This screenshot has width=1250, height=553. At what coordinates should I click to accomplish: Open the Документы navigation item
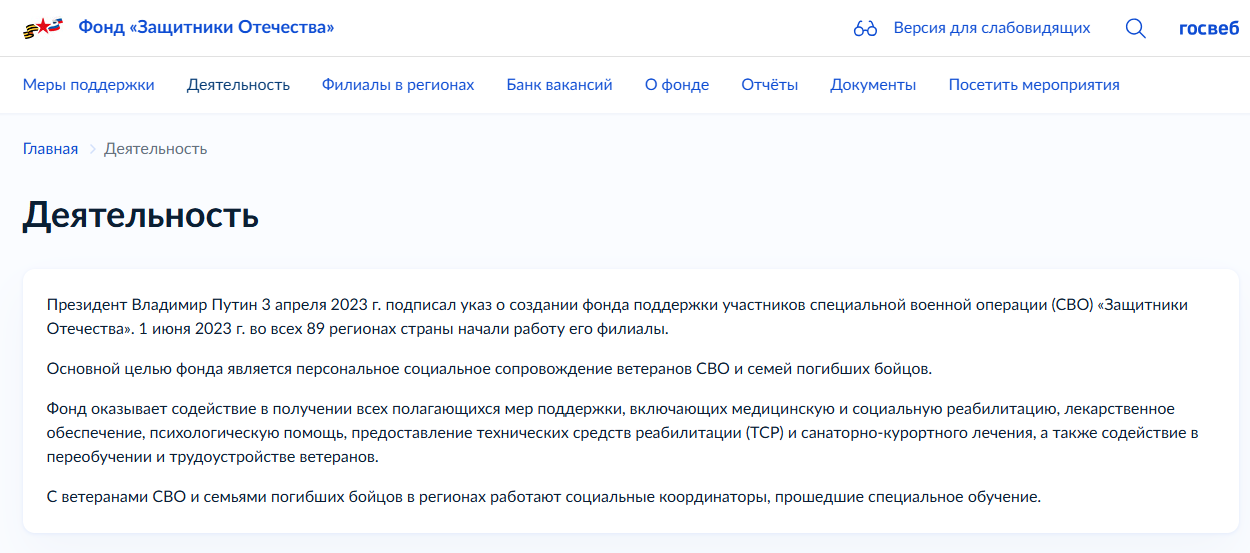pyautogui.click(x=873, y=85)
